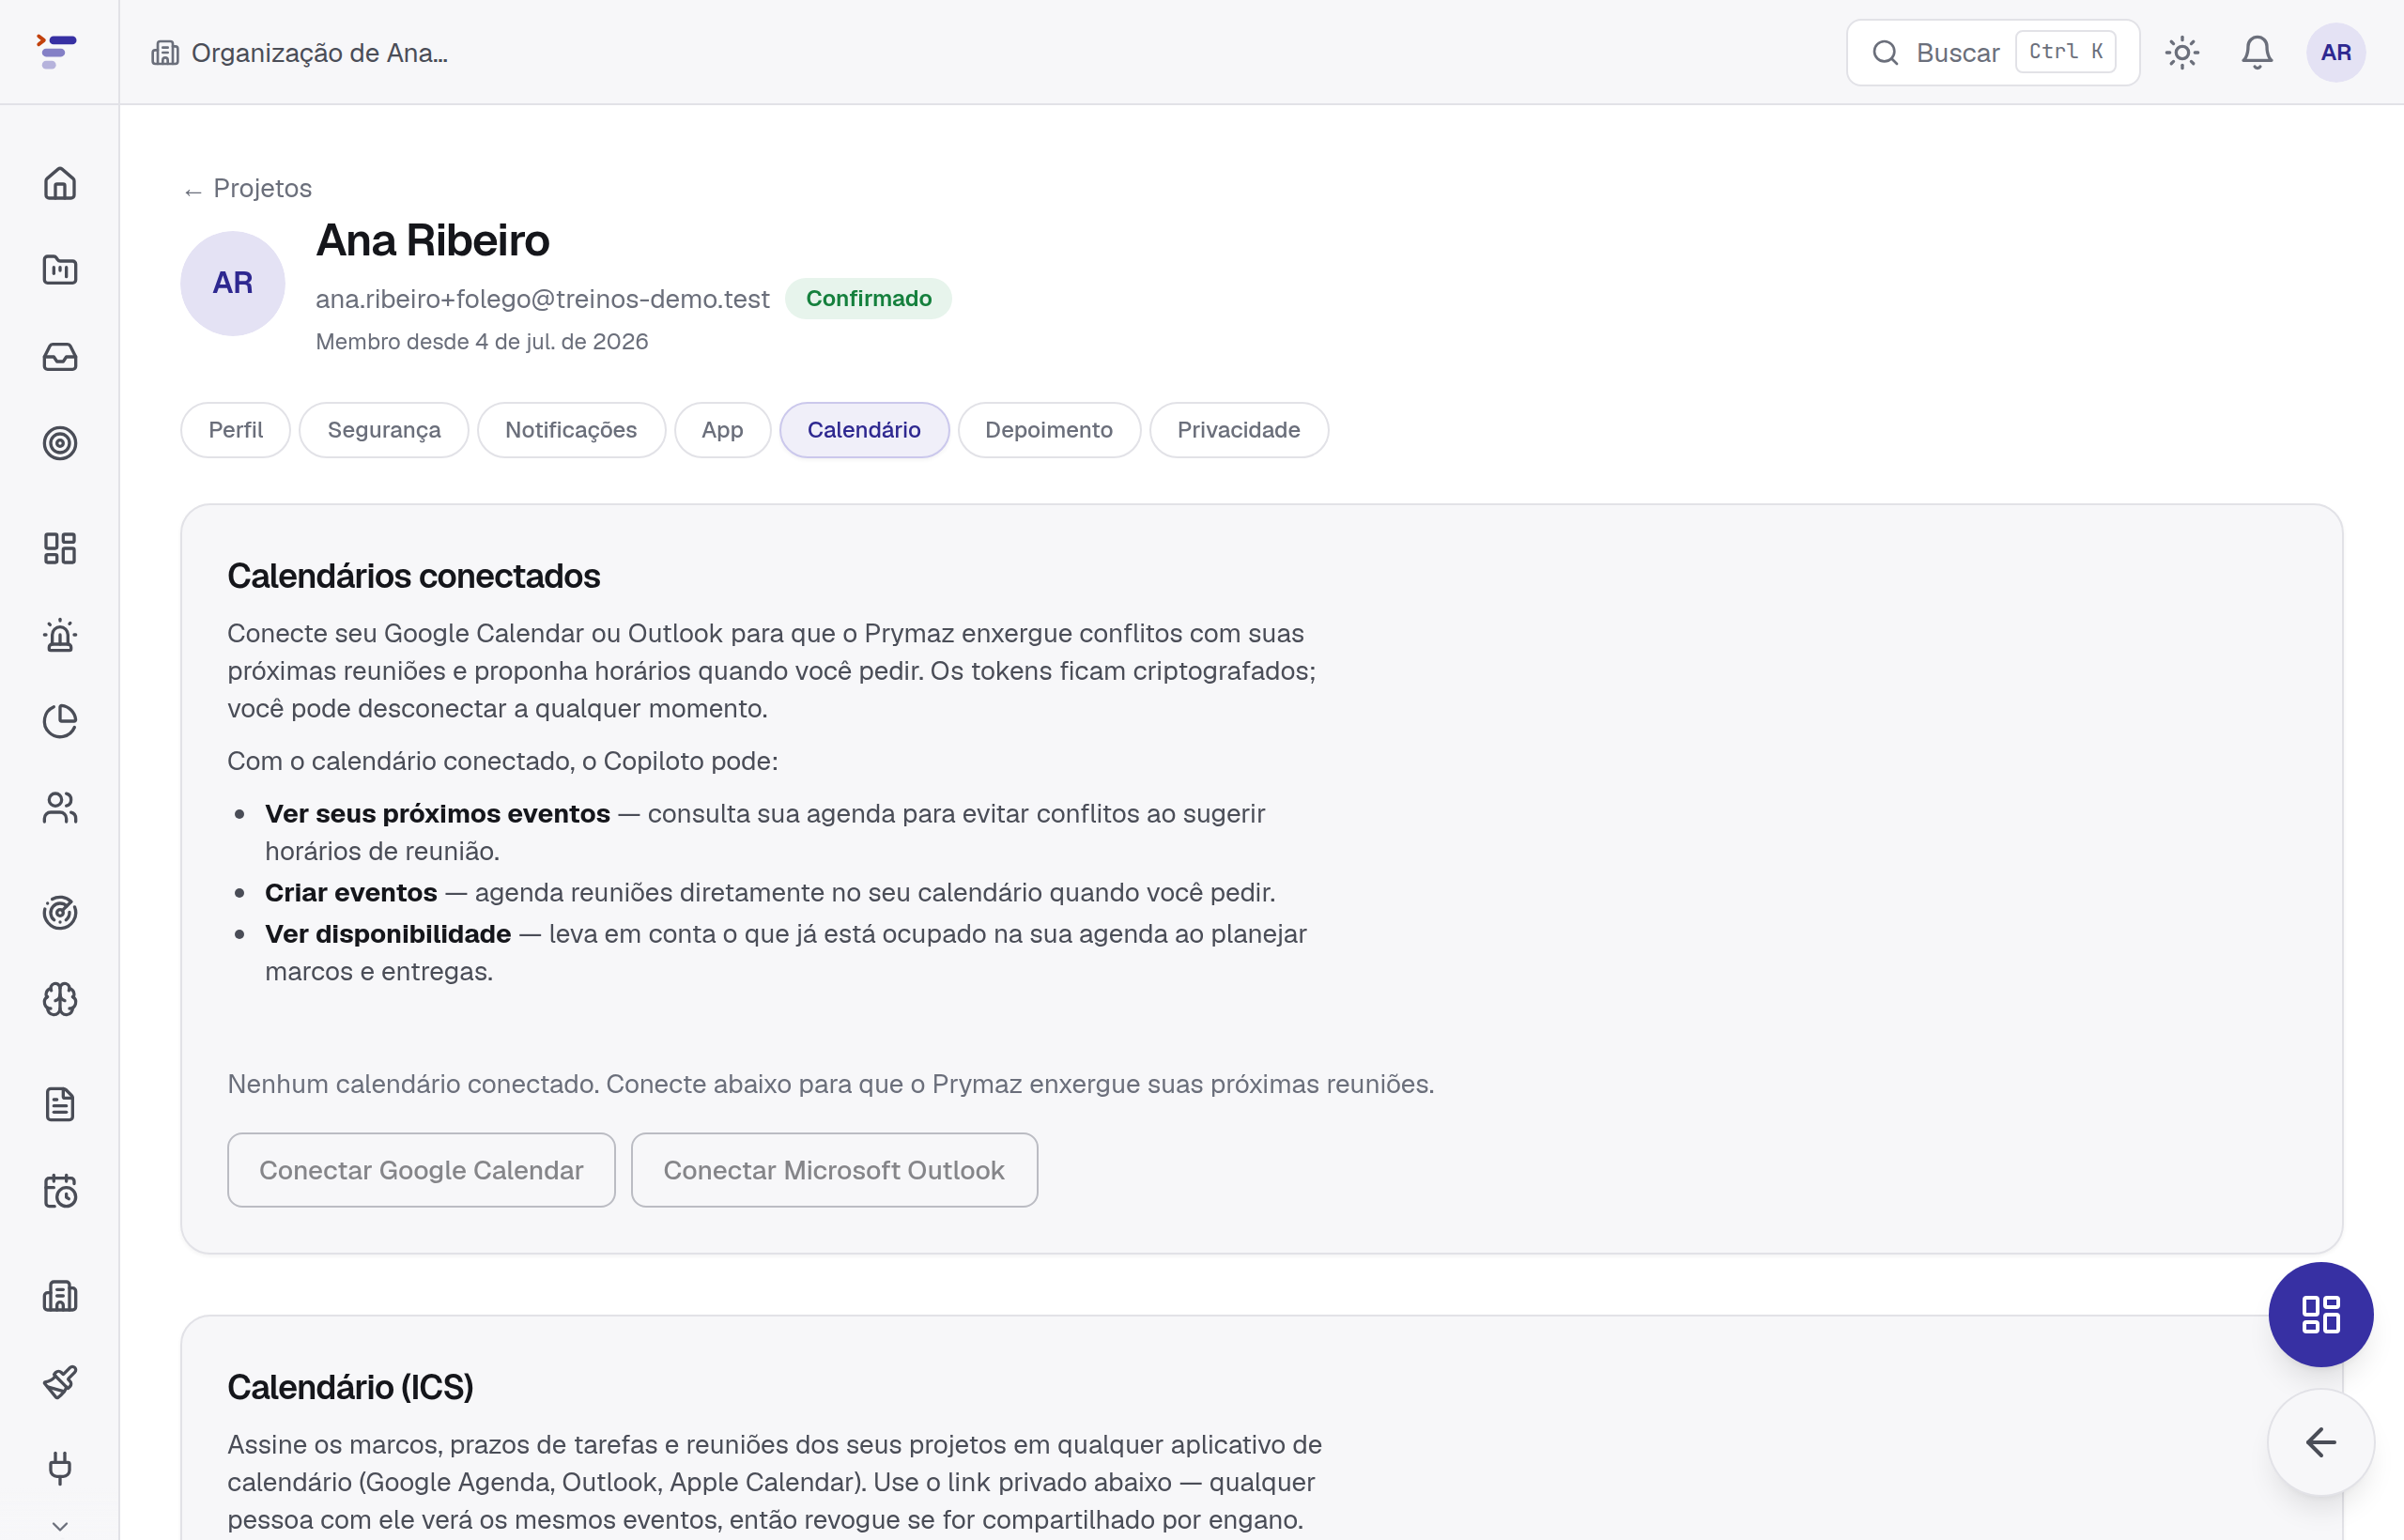2404x1540 pixels.
Task: Open the pie chart reports icon
Action: click(60, 721)
